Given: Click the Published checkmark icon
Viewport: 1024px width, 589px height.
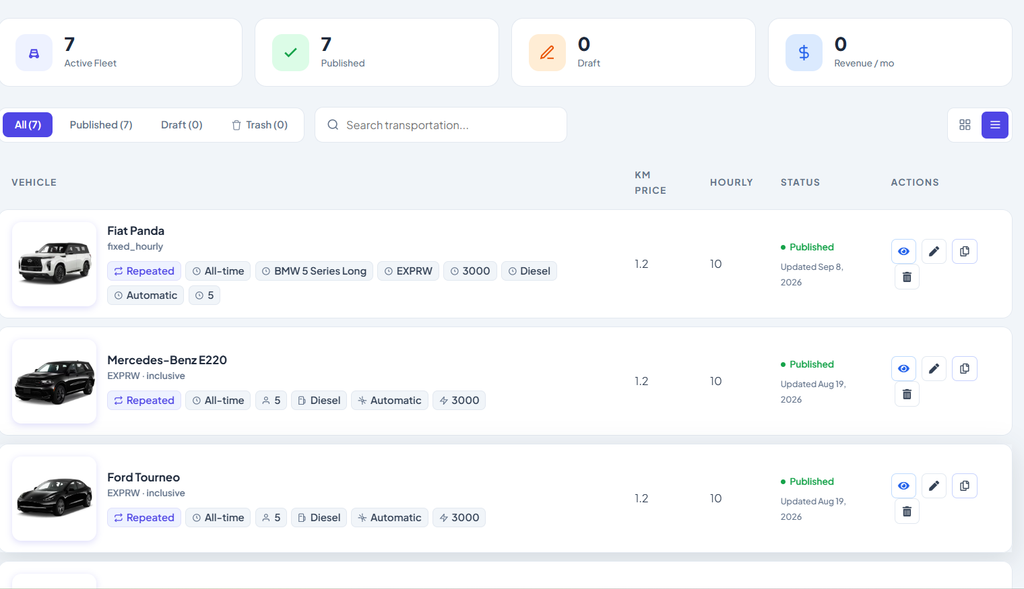Looking at the screenshot, I should (291, 53).
